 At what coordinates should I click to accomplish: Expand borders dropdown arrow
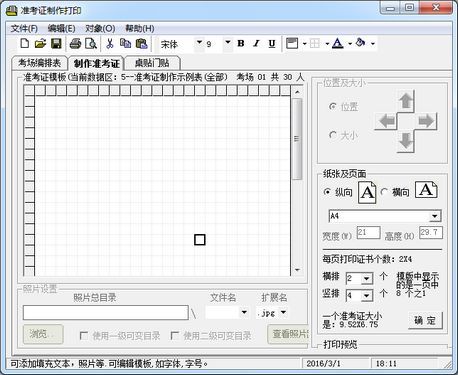pos(327,44)
